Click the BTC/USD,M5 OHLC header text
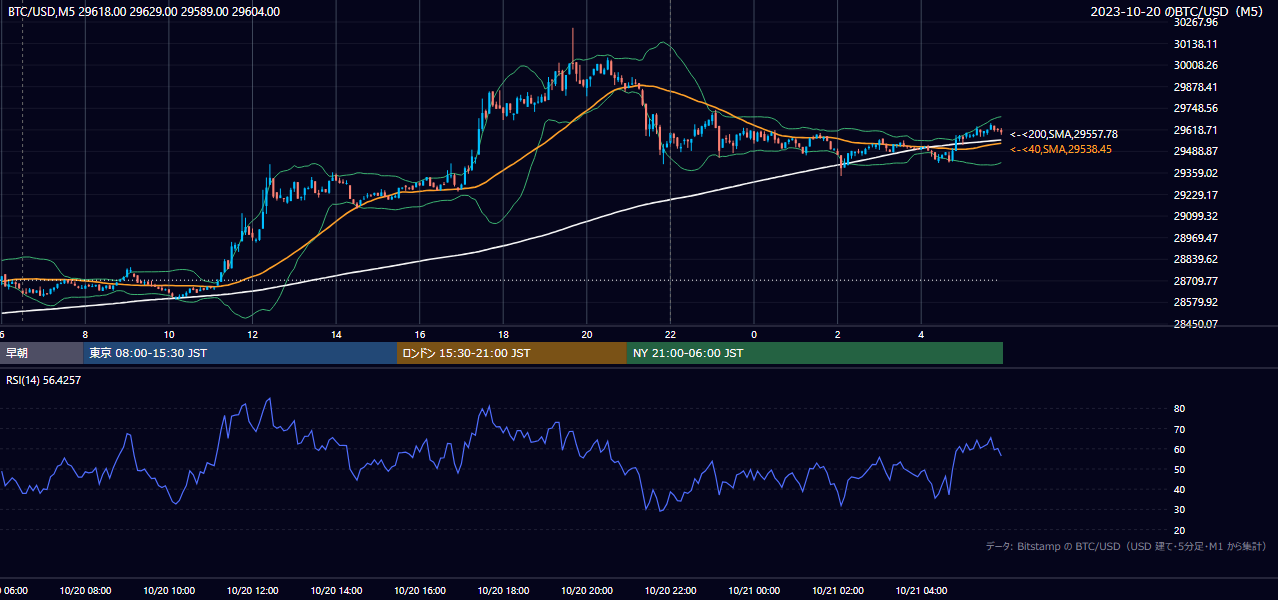Image resolution: width=1278 pixels, height=600 pixels. 144,12
